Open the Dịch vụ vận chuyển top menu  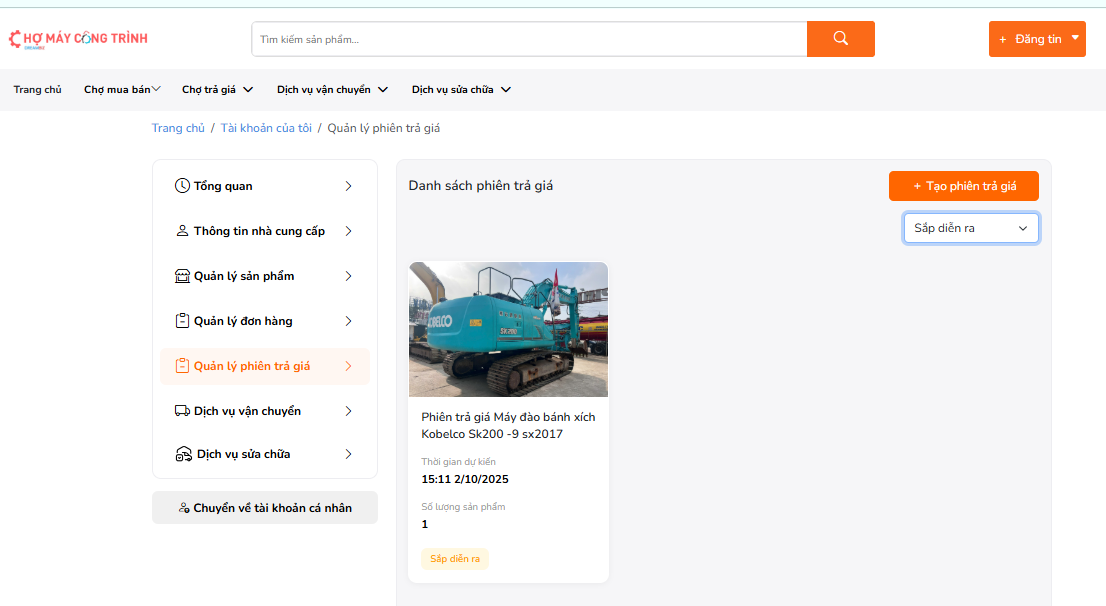pyautogui.click(x=332, y=90)
